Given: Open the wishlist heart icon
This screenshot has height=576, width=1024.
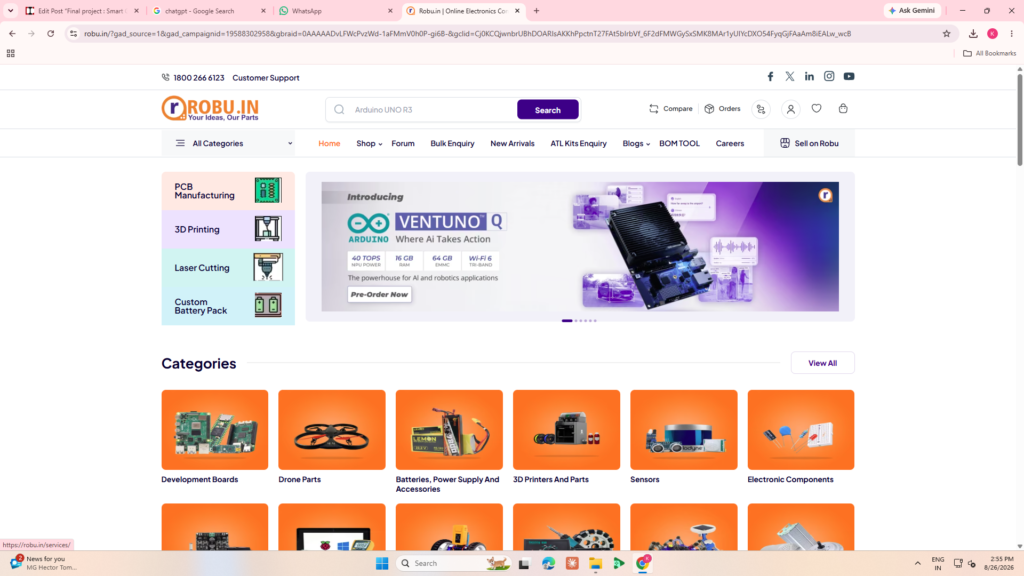Looking at the screenshot, I should pyautogui.click(x=816, y=108).
